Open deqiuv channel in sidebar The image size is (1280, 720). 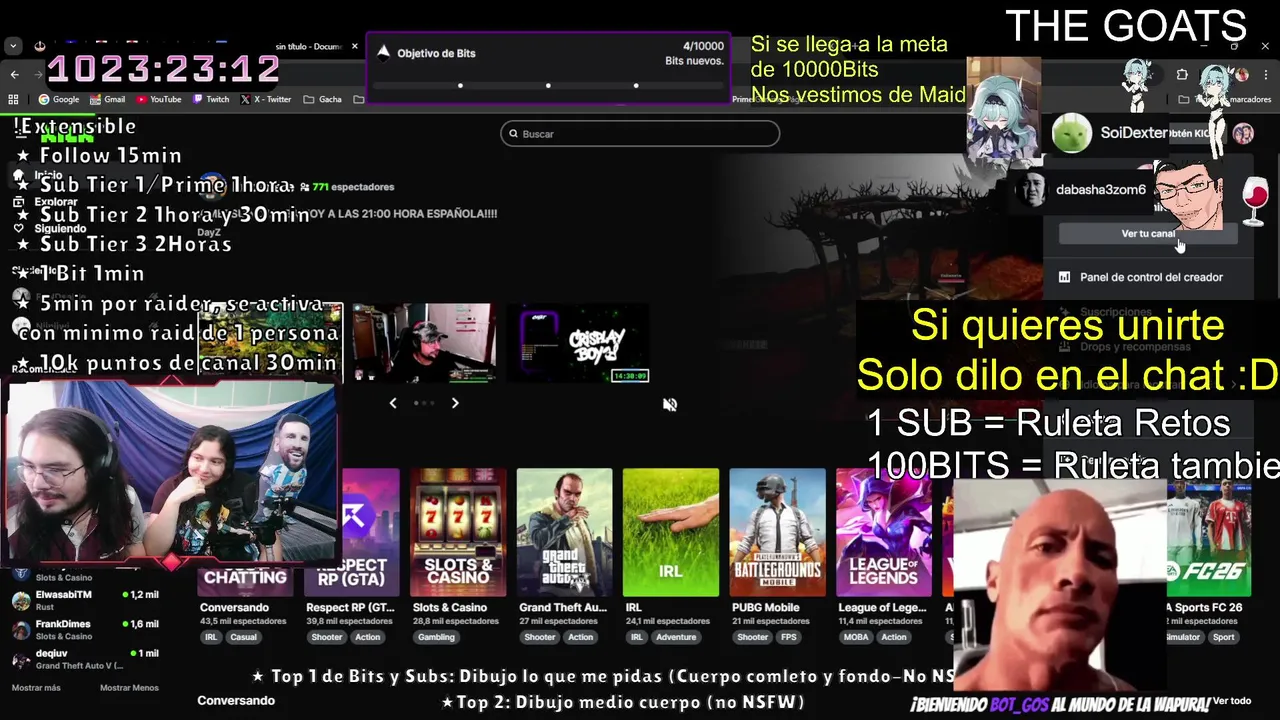click(x=85, y=659)
